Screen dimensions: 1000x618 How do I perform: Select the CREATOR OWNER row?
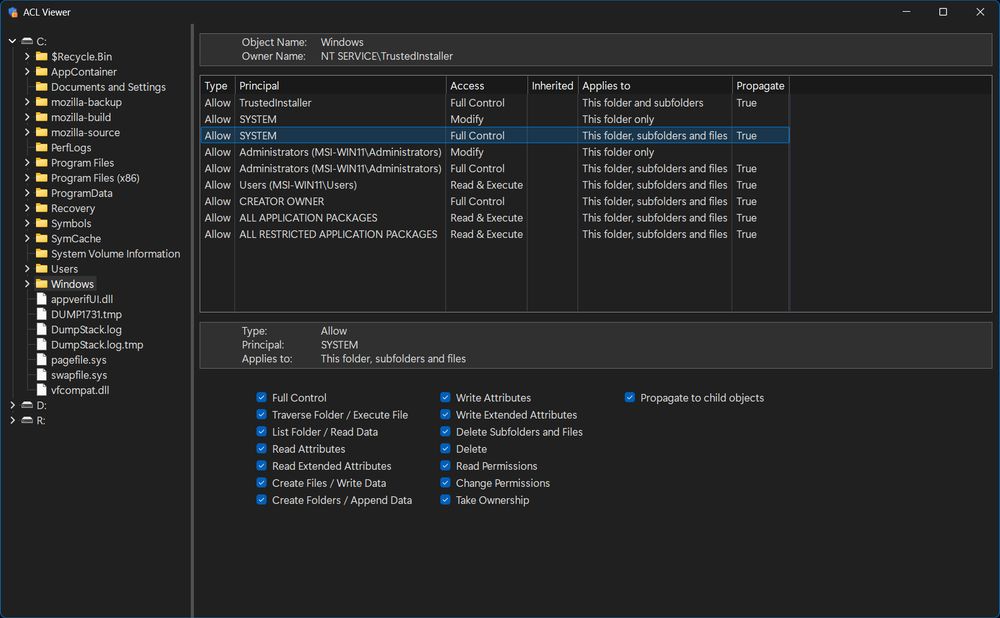click(495, 202)
